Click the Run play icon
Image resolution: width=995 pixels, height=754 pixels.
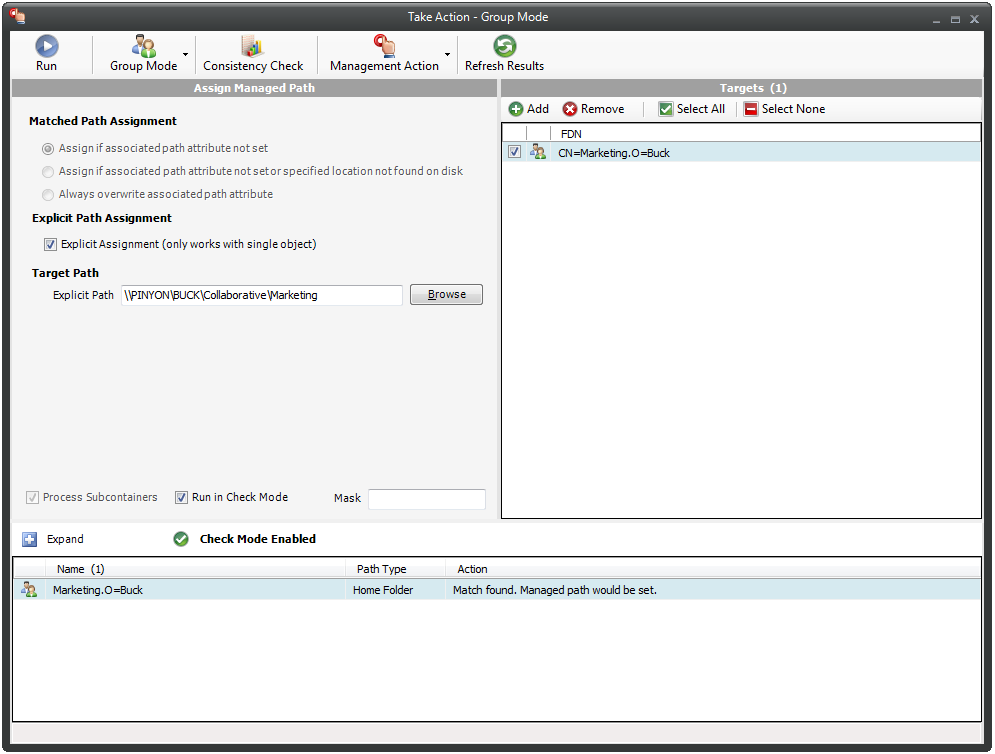click(46, 46)
